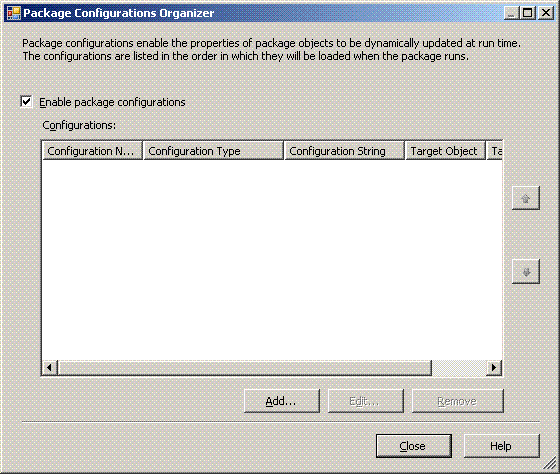Click the move configuration down arrow button
This screenshot has width=560, height=474.
coord(525,271)
